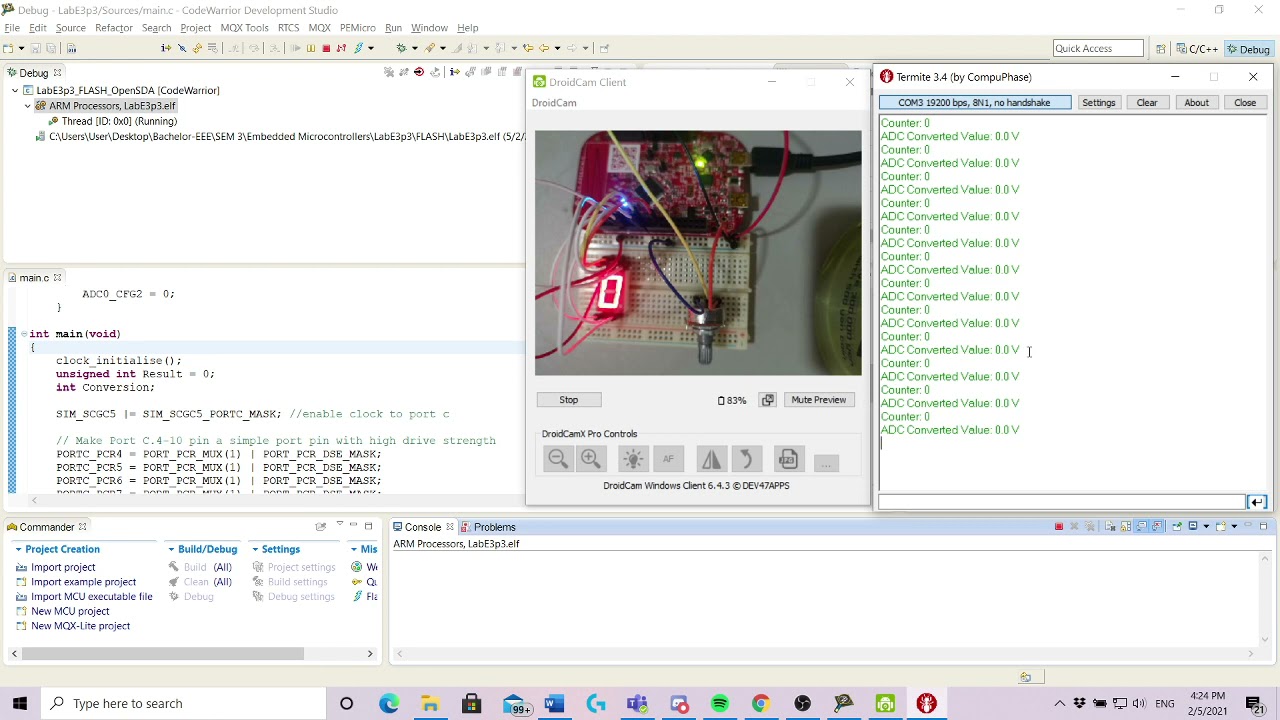Open the Refactor menu
The height and width of the screenshot is (720, 1280).
pos(114,28)
